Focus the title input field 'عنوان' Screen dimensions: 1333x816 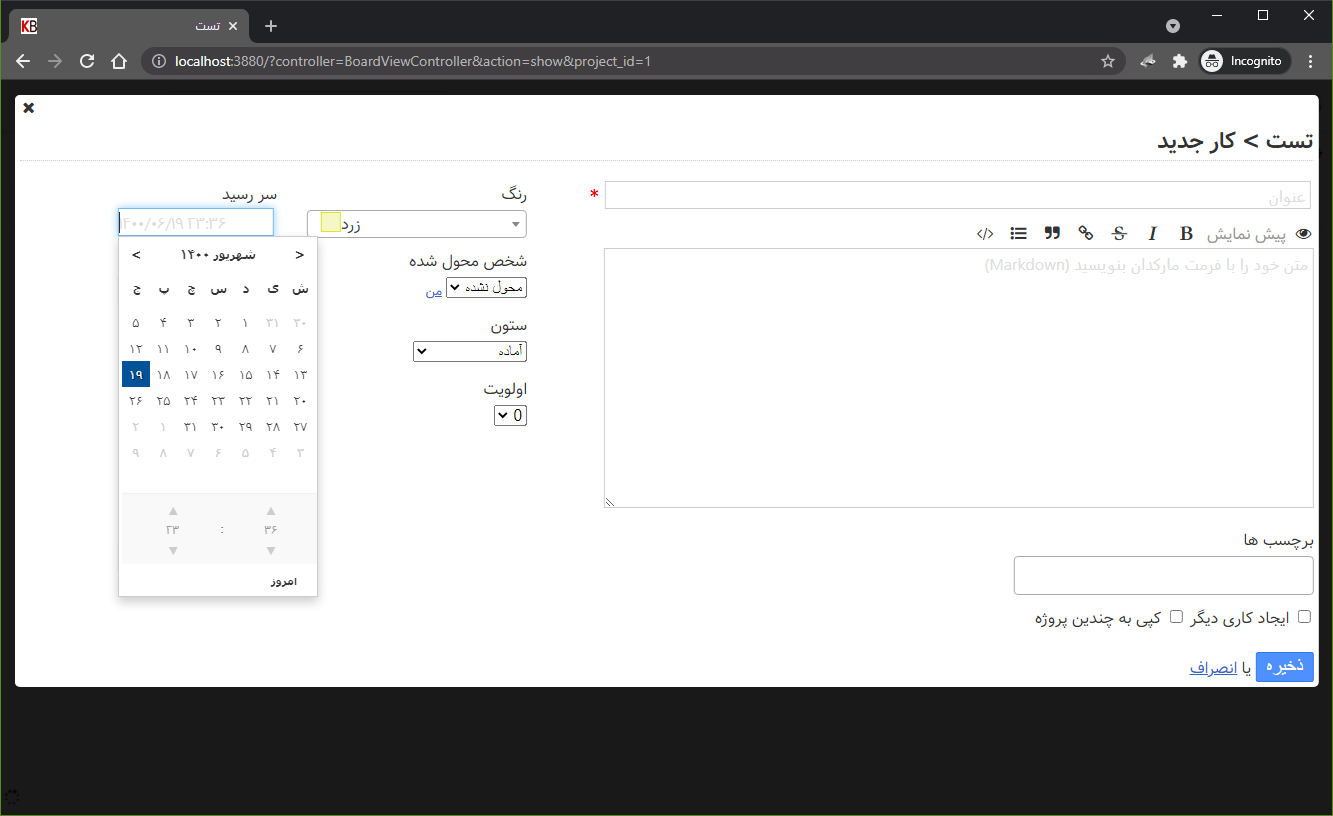point(960,195)
